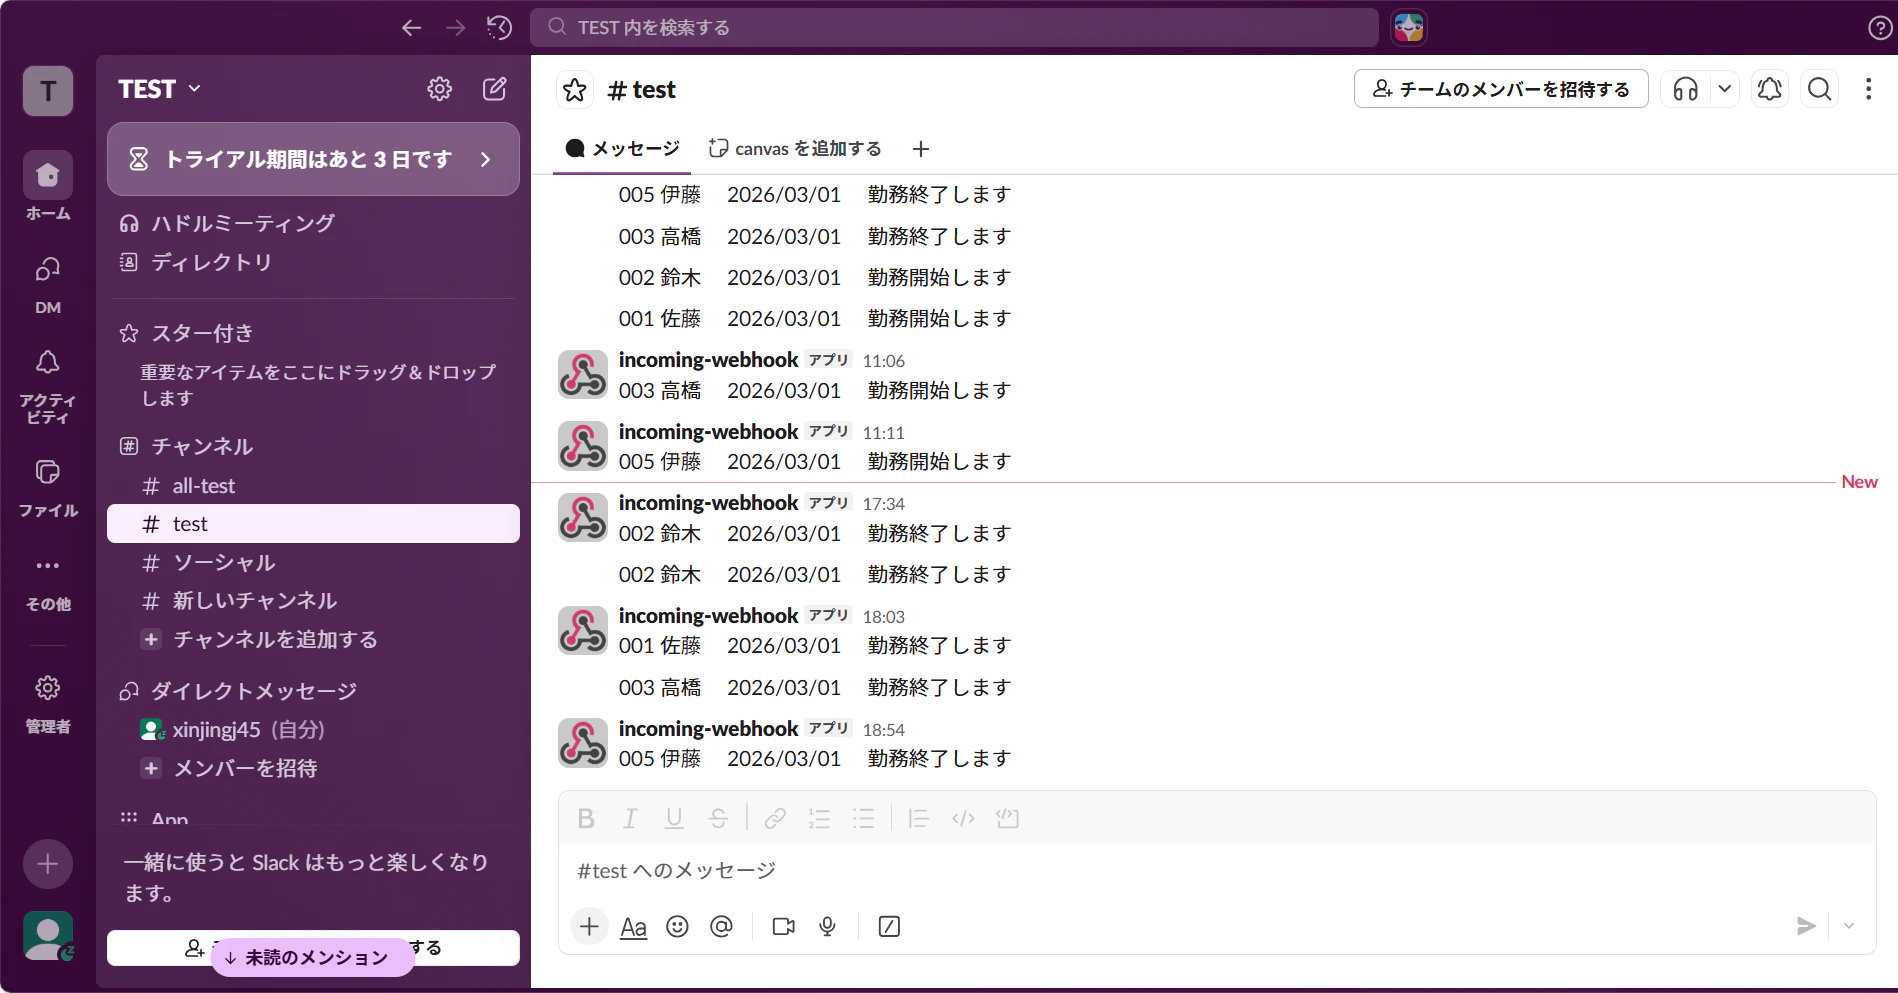
Task: Mention someone with the @ icon
Action: tap(721, 927)
